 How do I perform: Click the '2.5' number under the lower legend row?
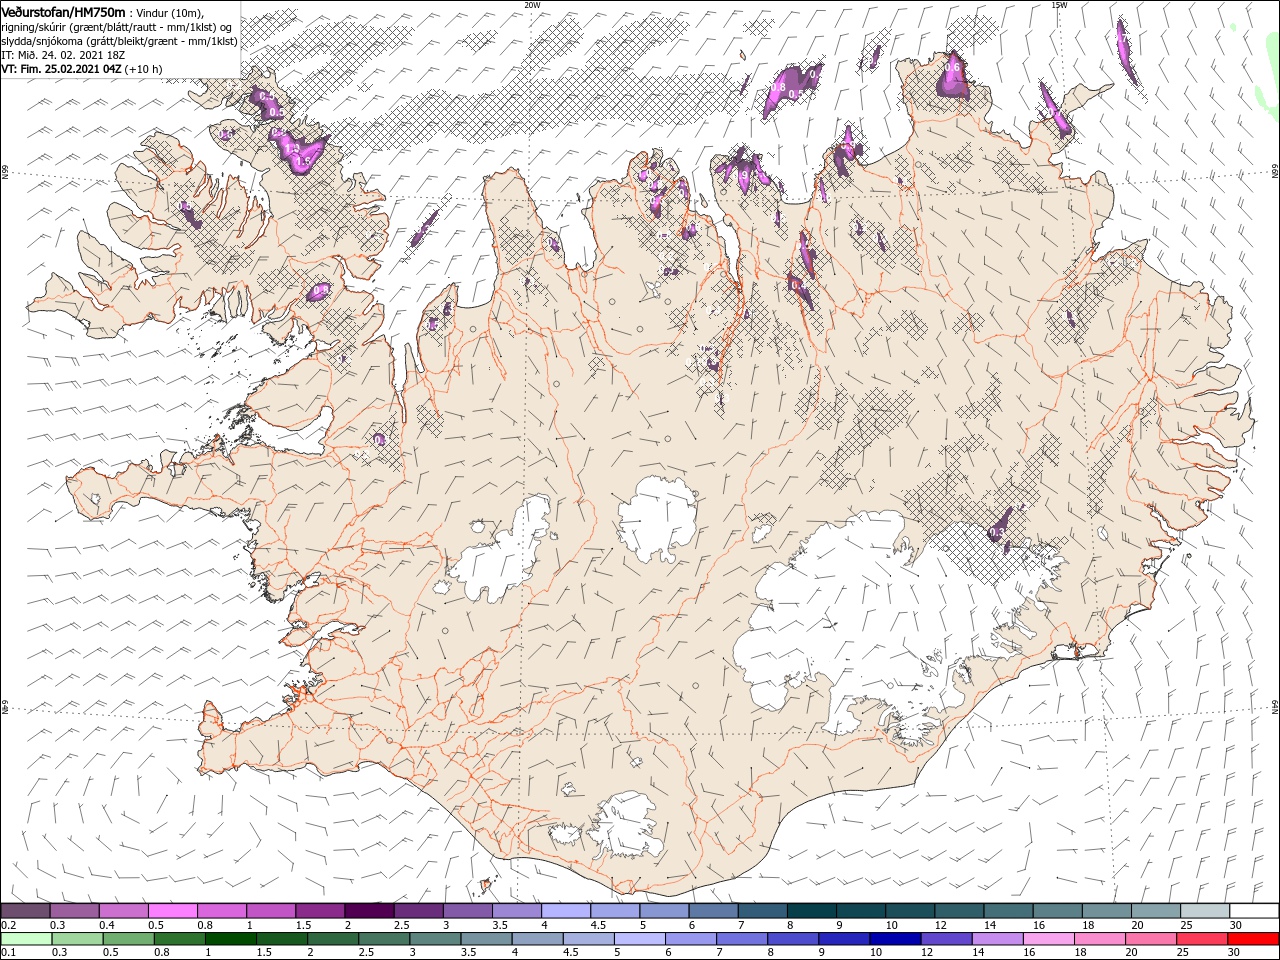(367, 954)
